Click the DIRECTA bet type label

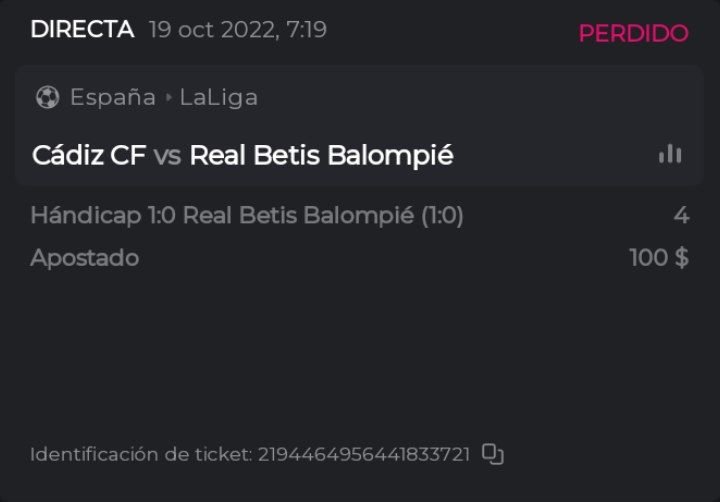[x=82, y=30]
